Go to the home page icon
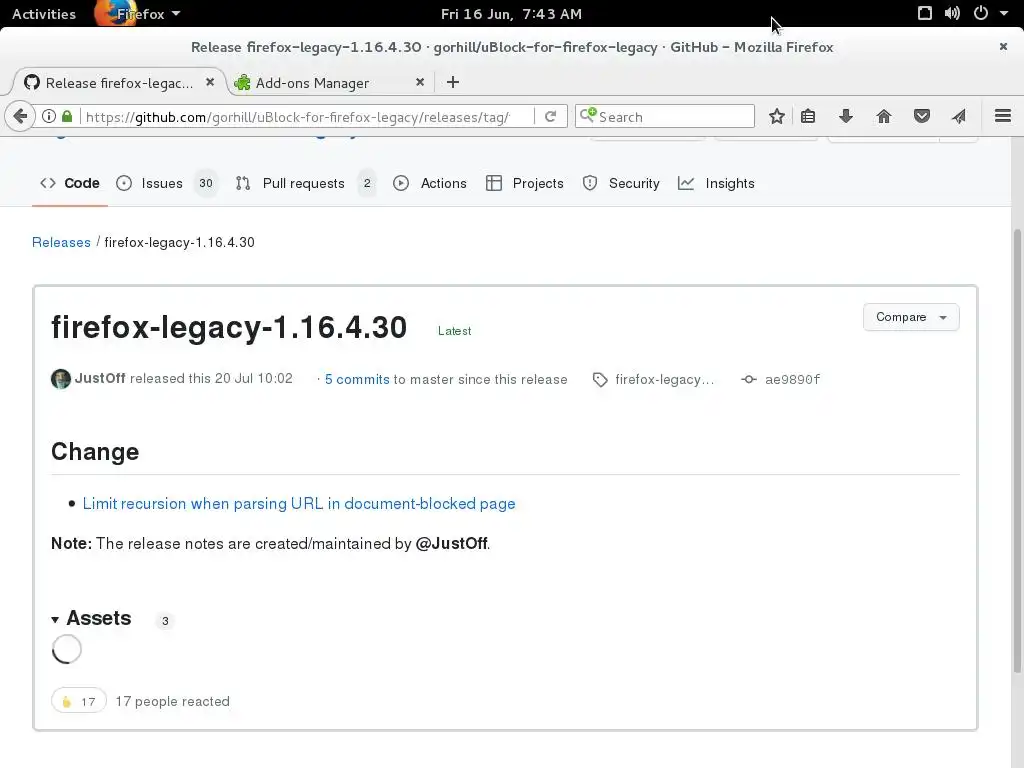Screen dimensions: 1024x768 coord(884,116)
